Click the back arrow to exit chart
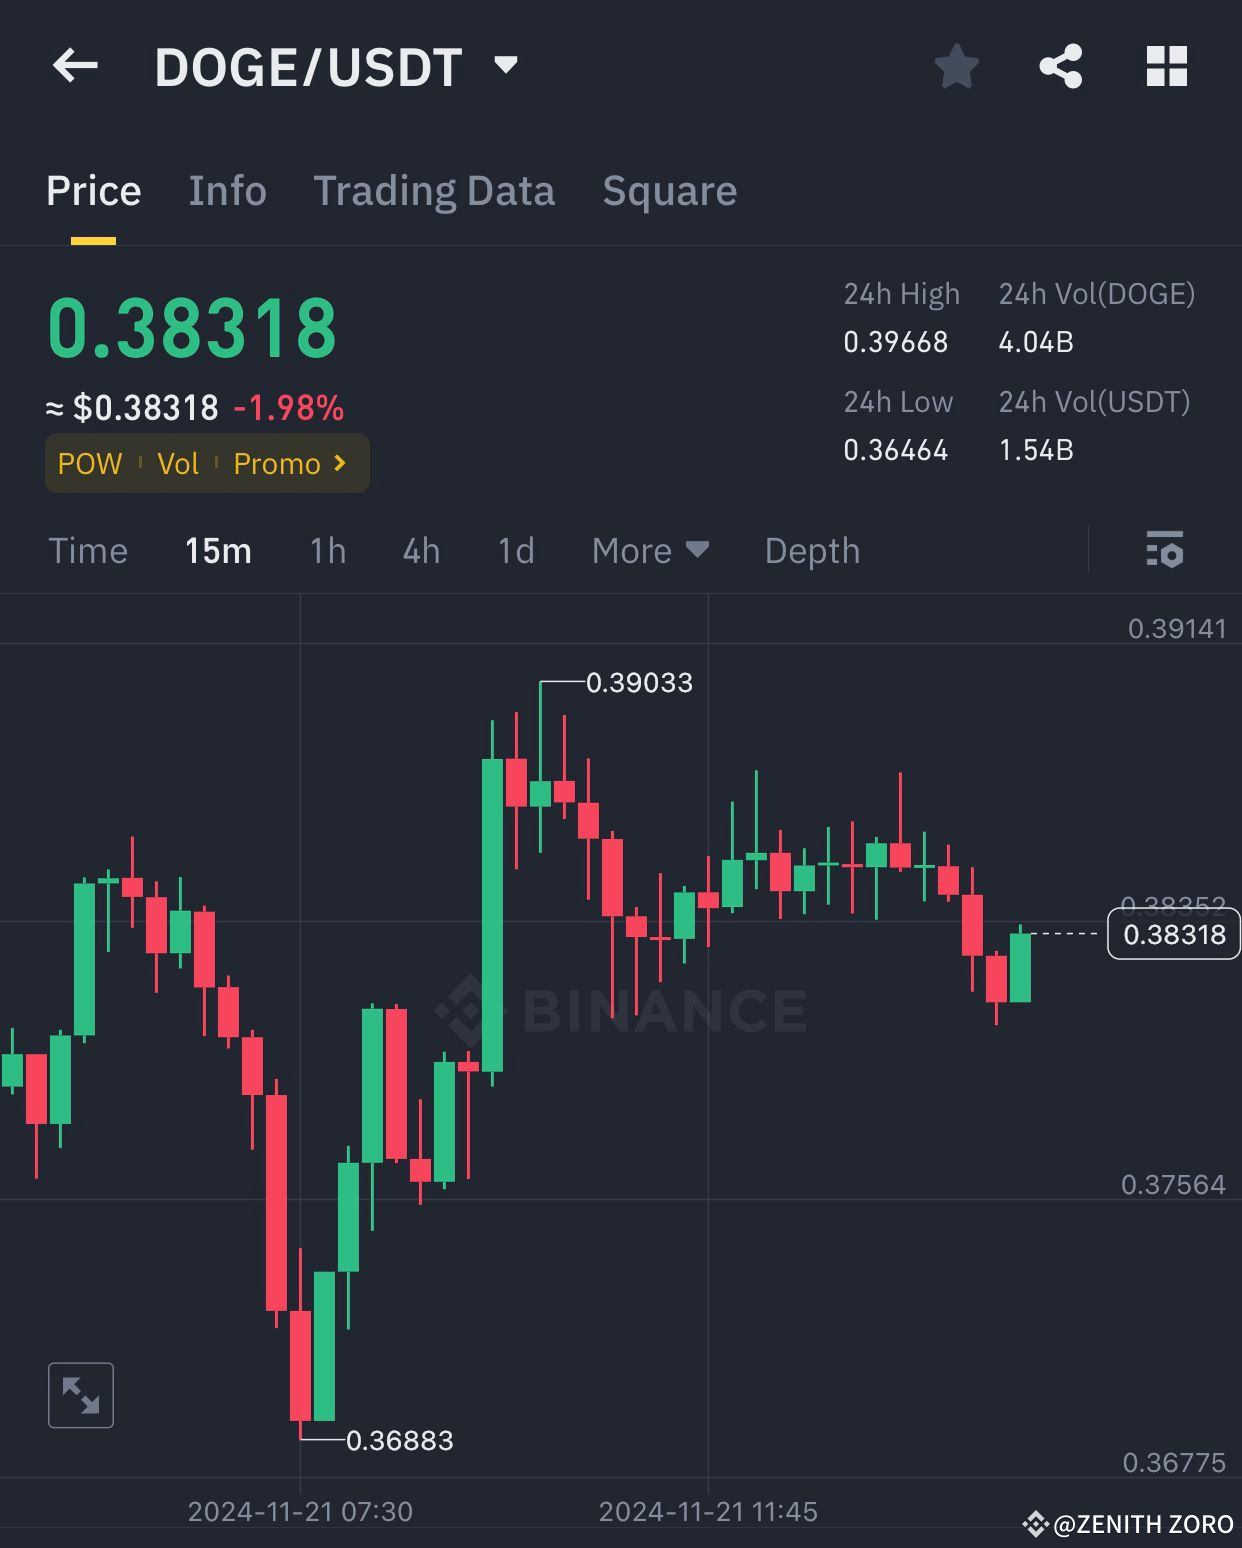This screenshot has width=1242, height=1548. 75,66
